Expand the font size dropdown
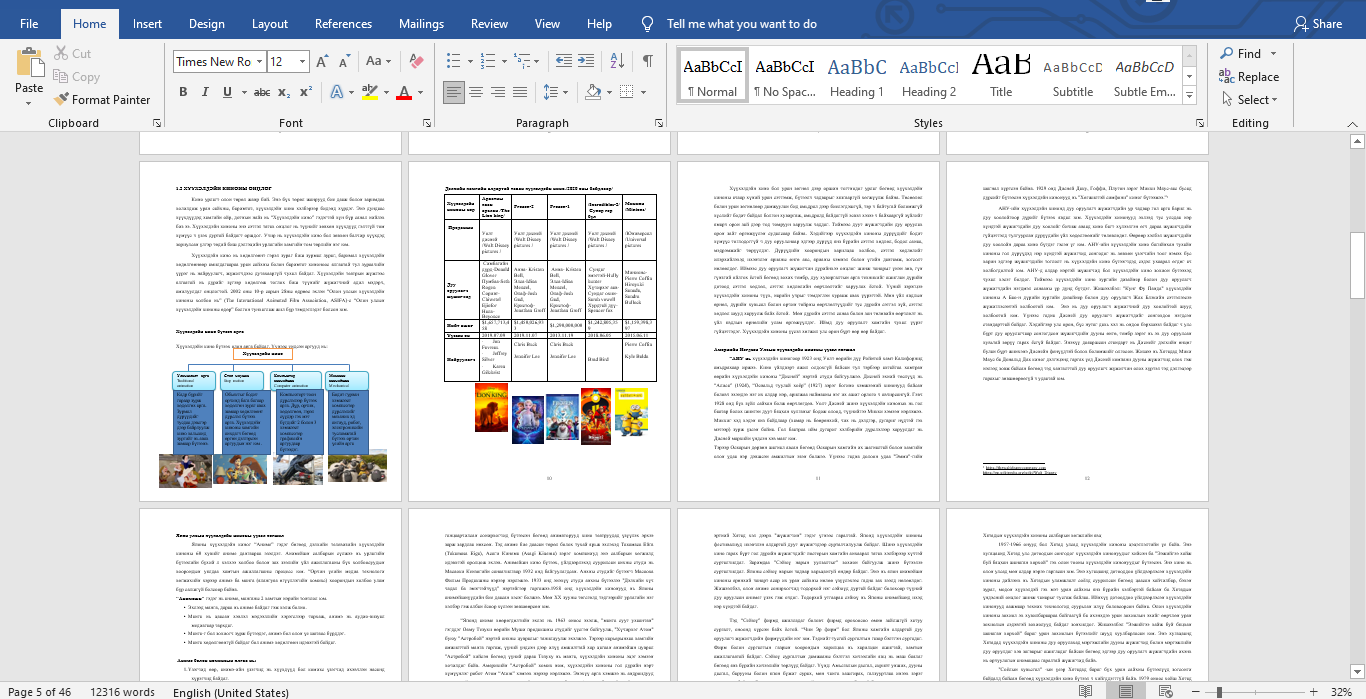The height and width of the screenshot is (699, 1366). [303, 62]
